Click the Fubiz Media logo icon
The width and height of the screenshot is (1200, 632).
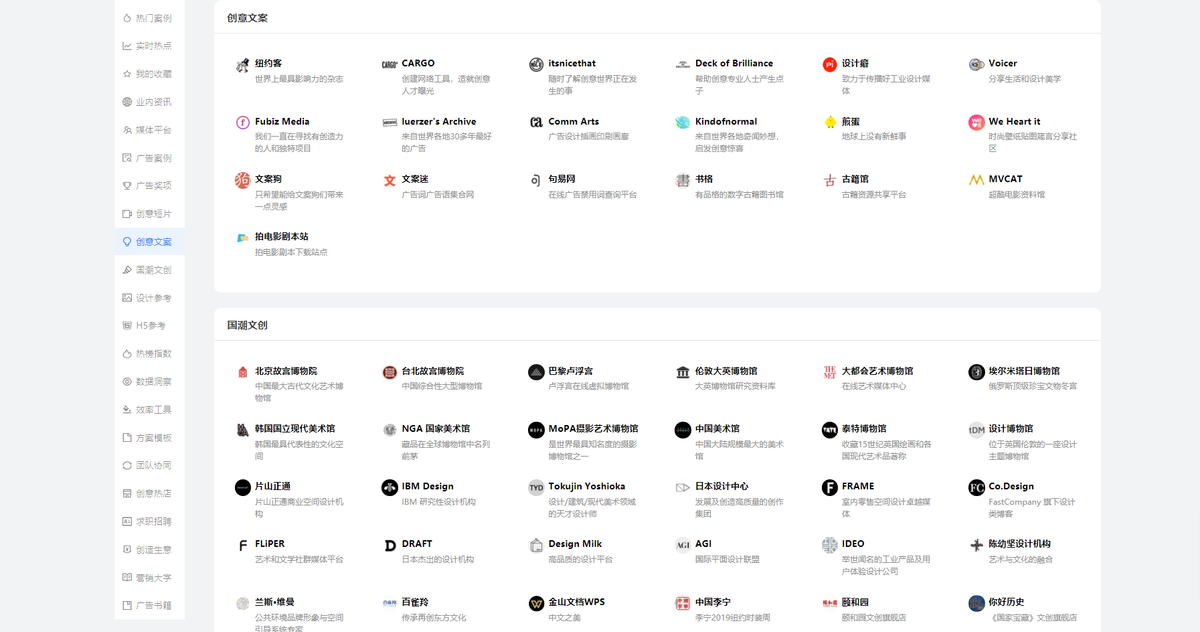click(x=243, y=122)
